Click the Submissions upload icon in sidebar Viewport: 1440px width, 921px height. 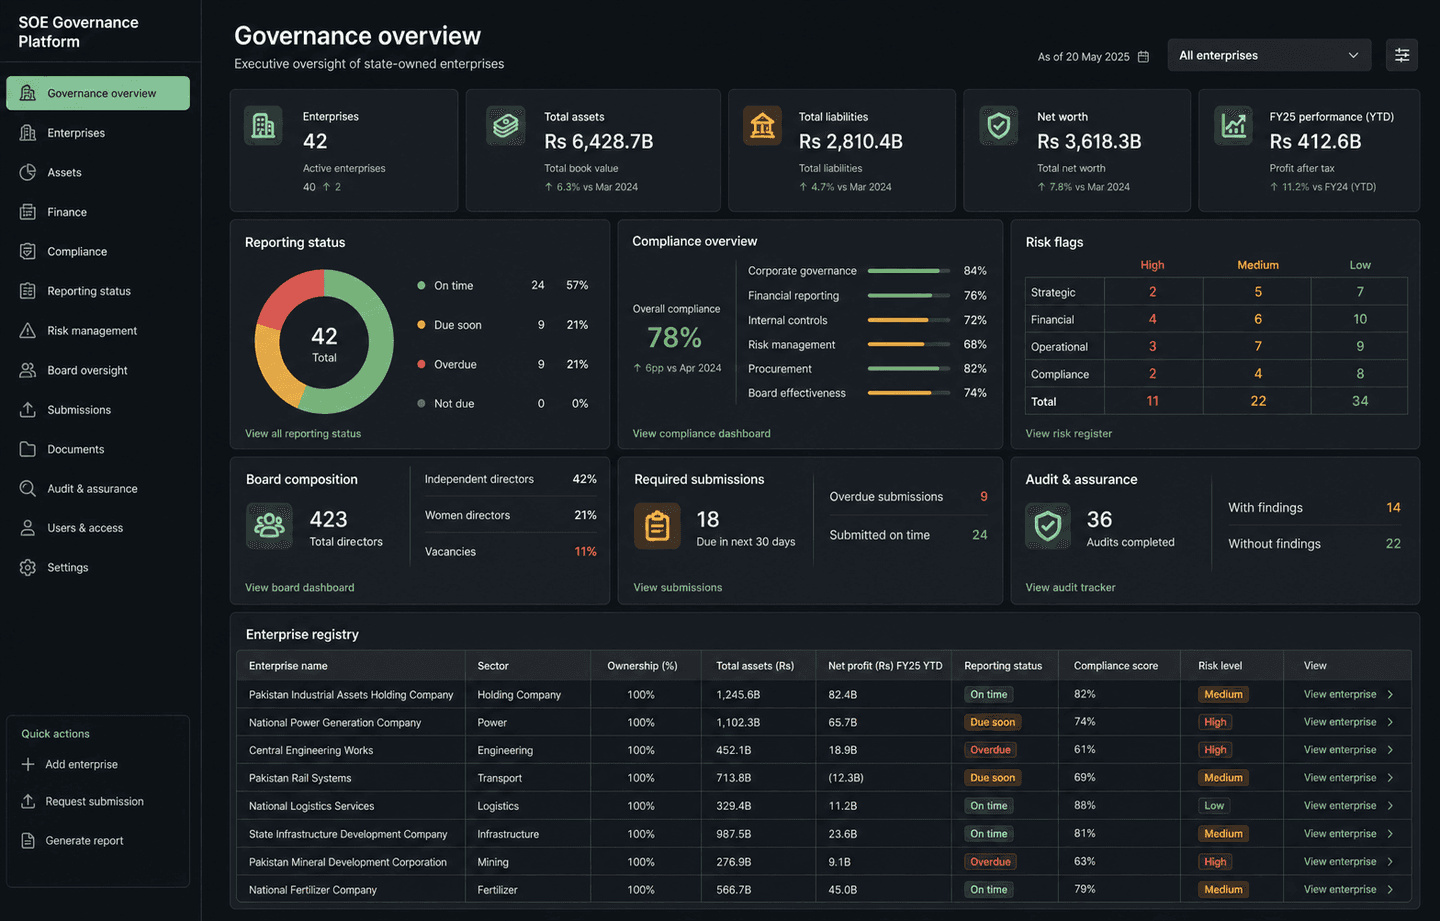coord(28,410)
